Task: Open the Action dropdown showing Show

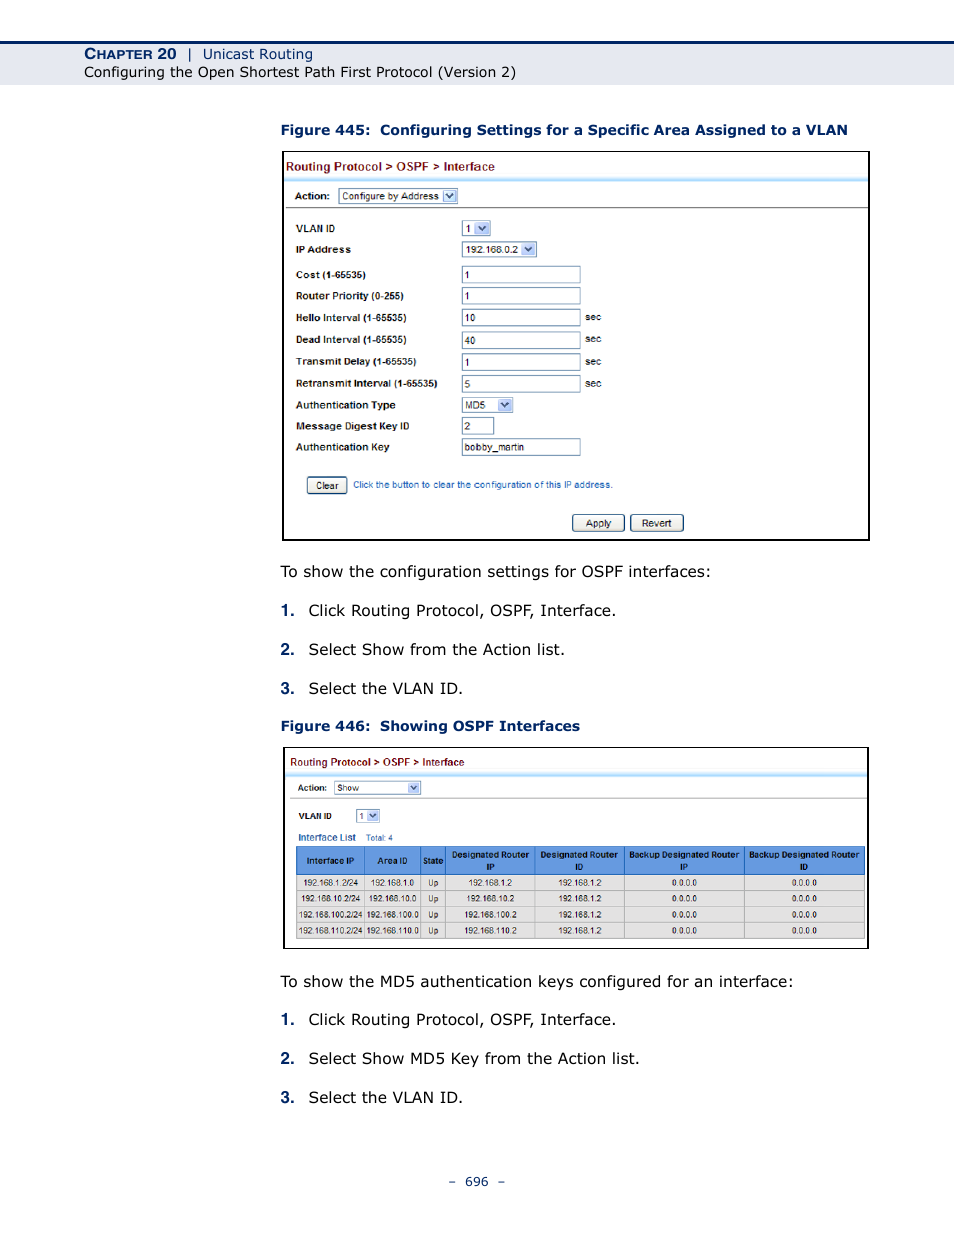Action: (377, 788)
